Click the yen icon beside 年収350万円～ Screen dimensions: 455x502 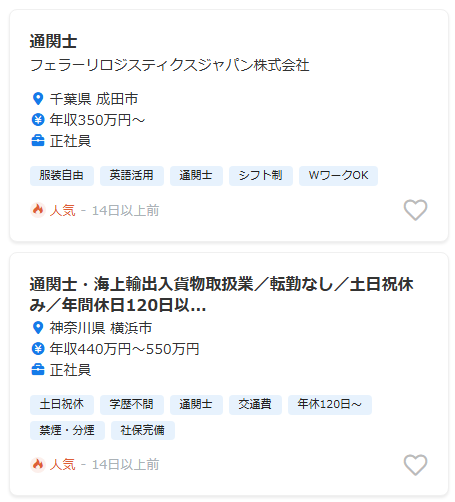[38, 120]
